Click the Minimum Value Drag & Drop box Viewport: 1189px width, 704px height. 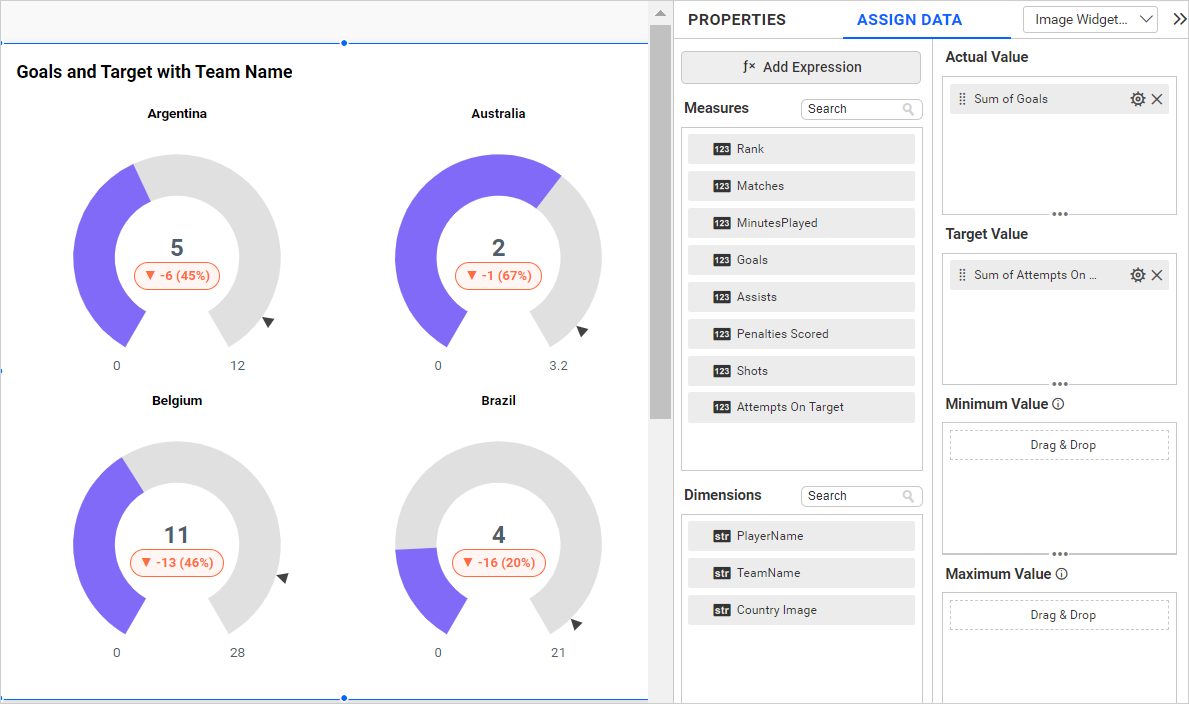tap(1059, 445)
